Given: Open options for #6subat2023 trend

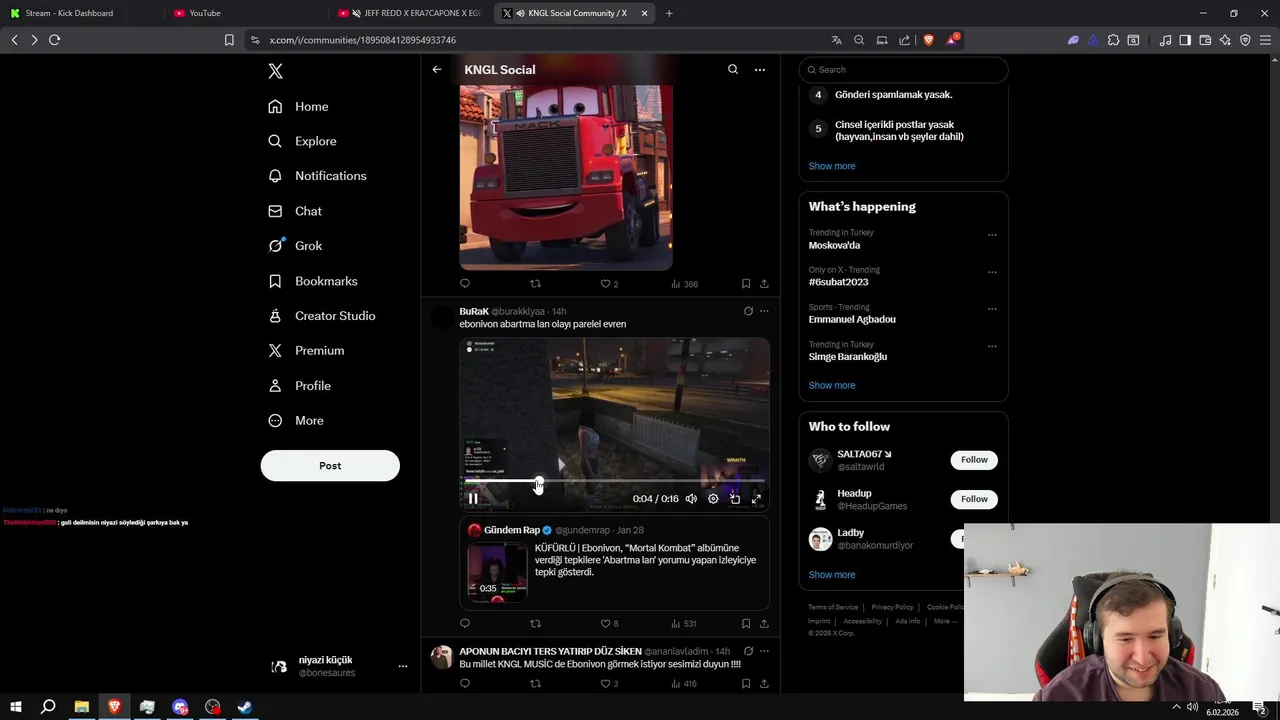Looking at the screenshot, I should click(992, 272).
